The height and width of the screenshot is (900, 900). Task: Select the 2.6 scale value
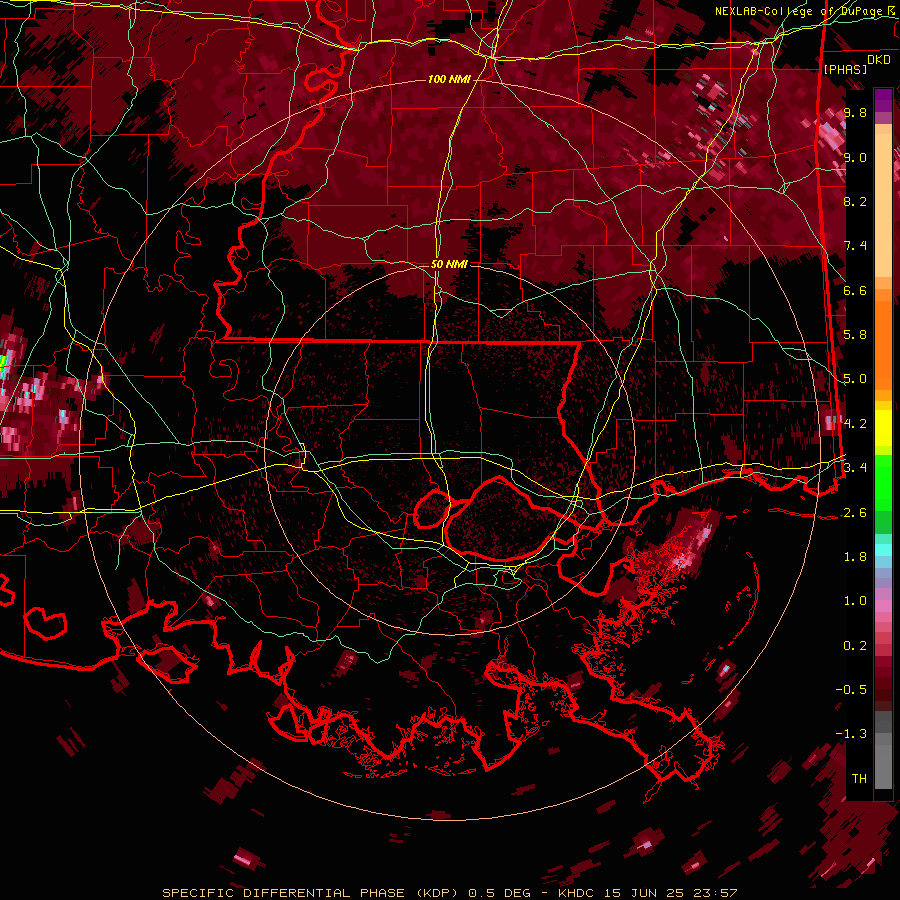point(855,512)
